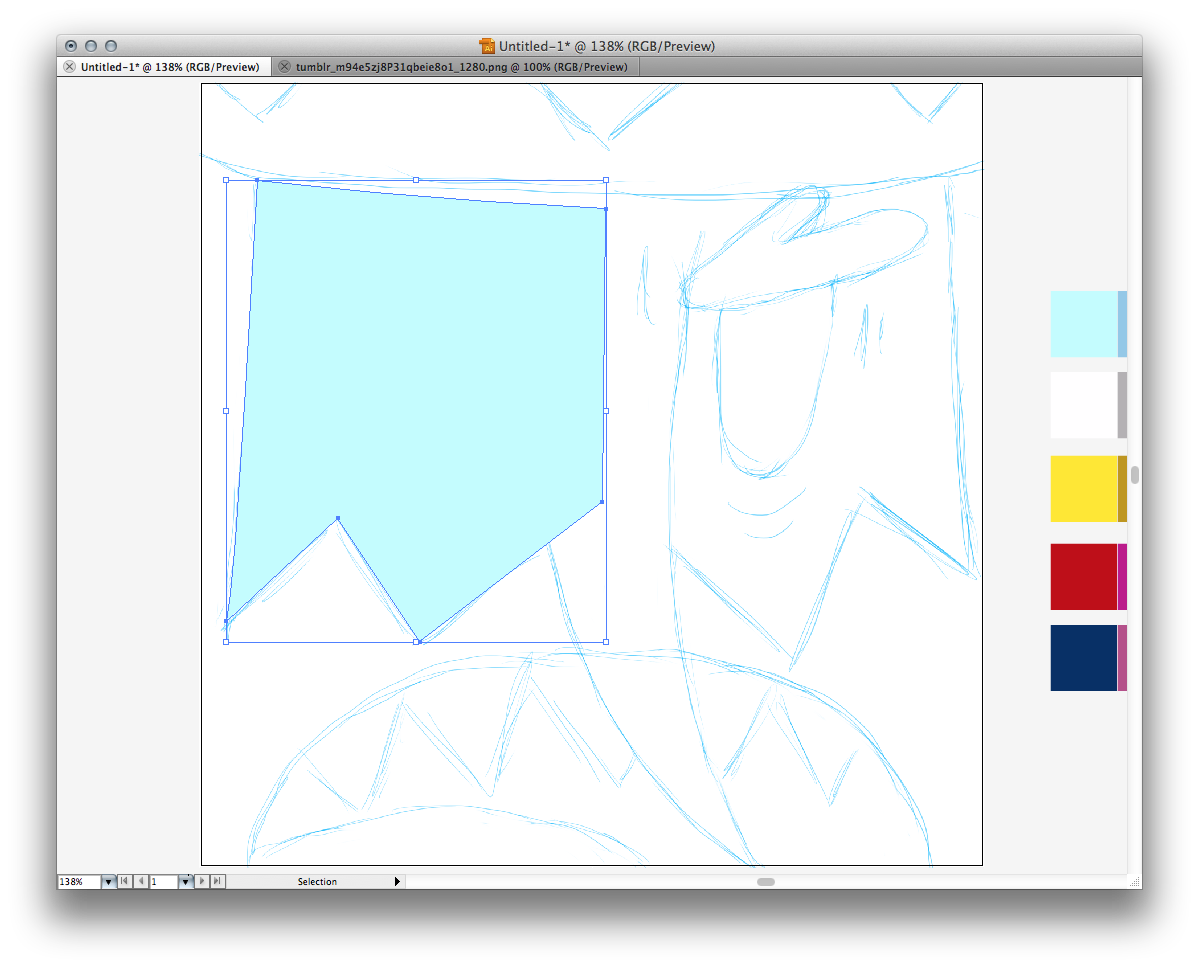Screen dimensions: 1199x968
Task: Pick the red color swatch
Action: pos(1083,576)
